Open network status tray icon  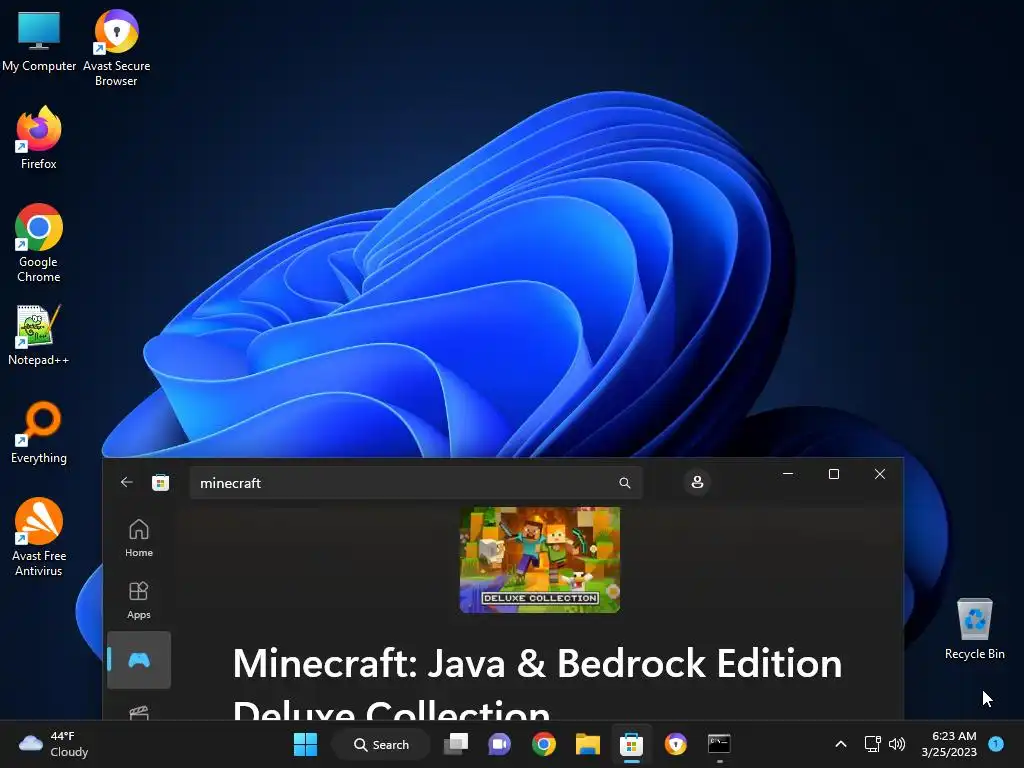[872, 744]
